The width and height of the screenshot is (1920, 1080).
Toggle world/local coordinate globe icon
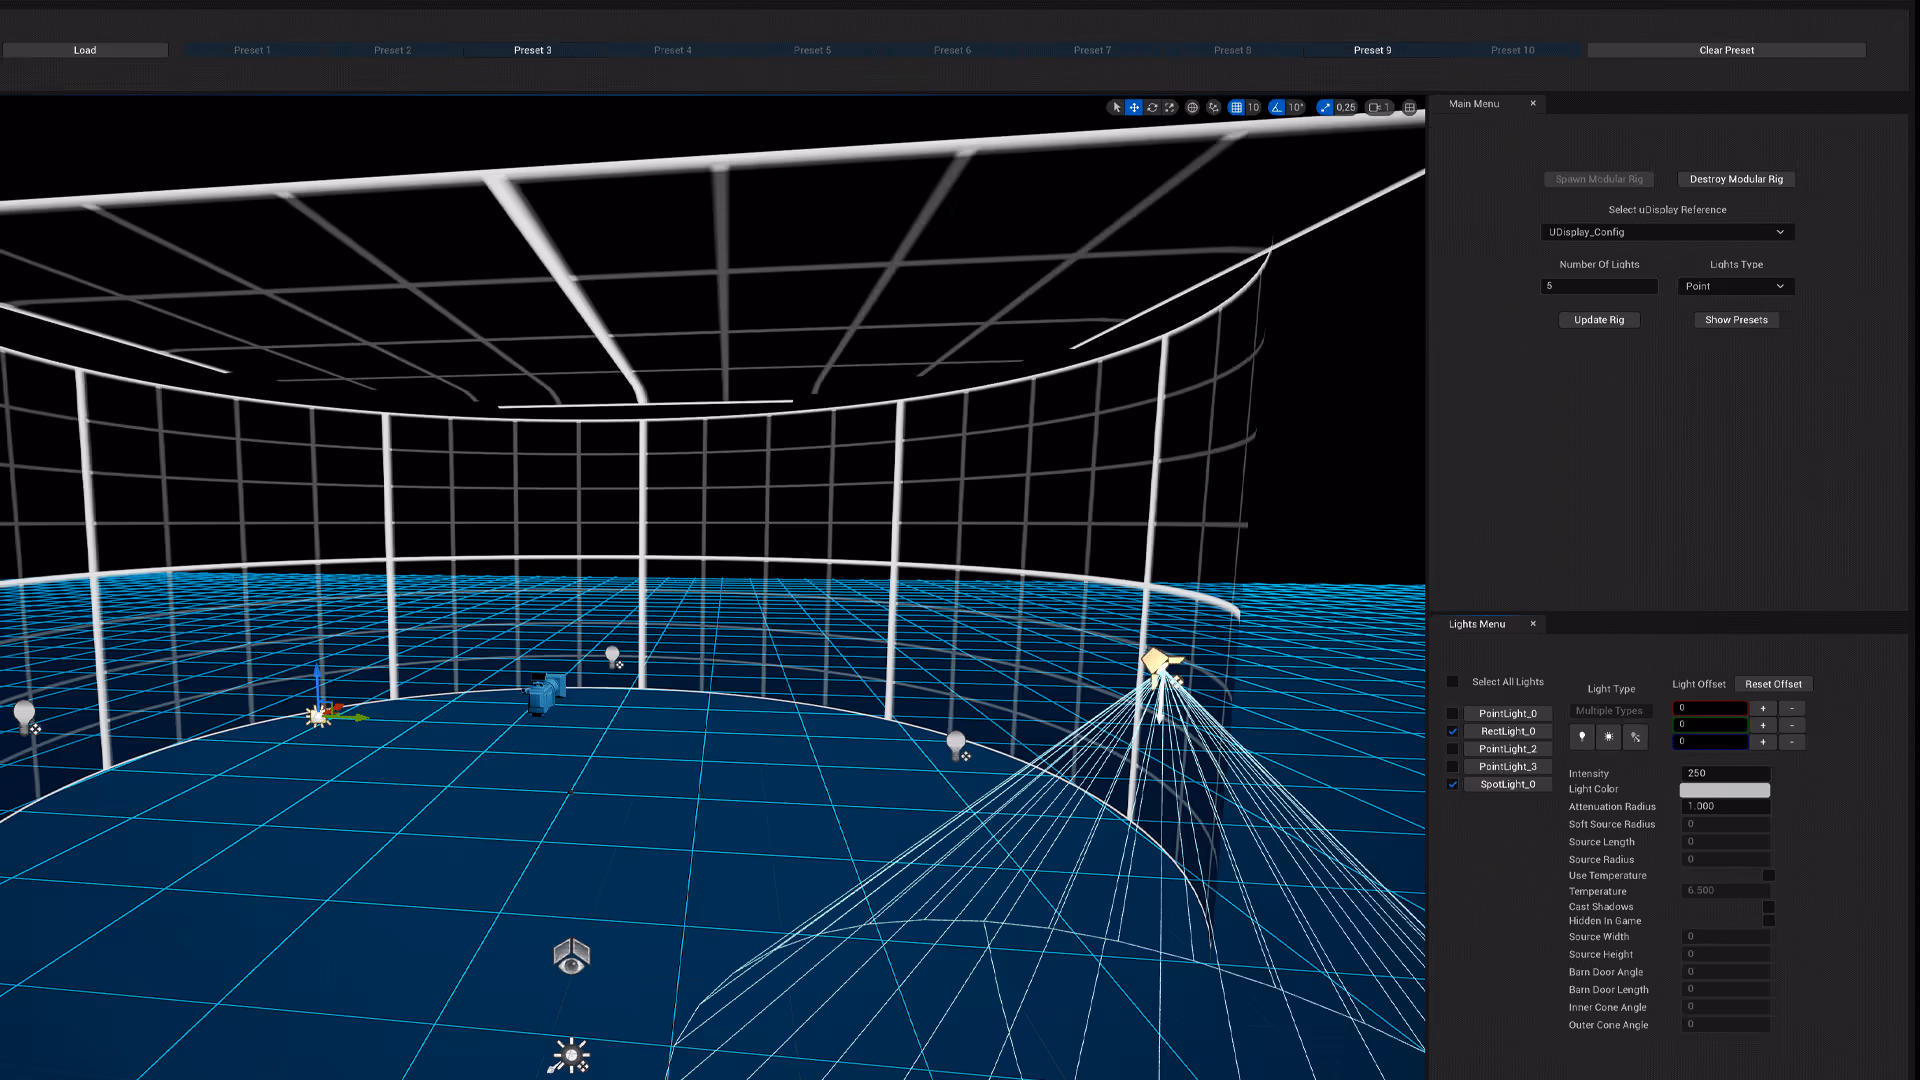[x=1192, y=107]
